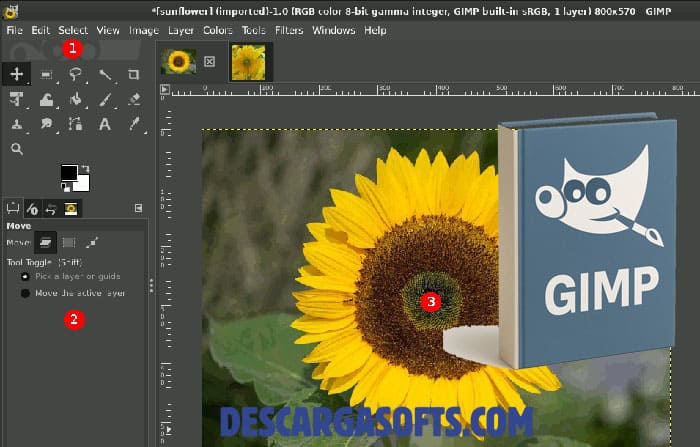Open the Colors menu
700x447 pixels.
[217, 30]
